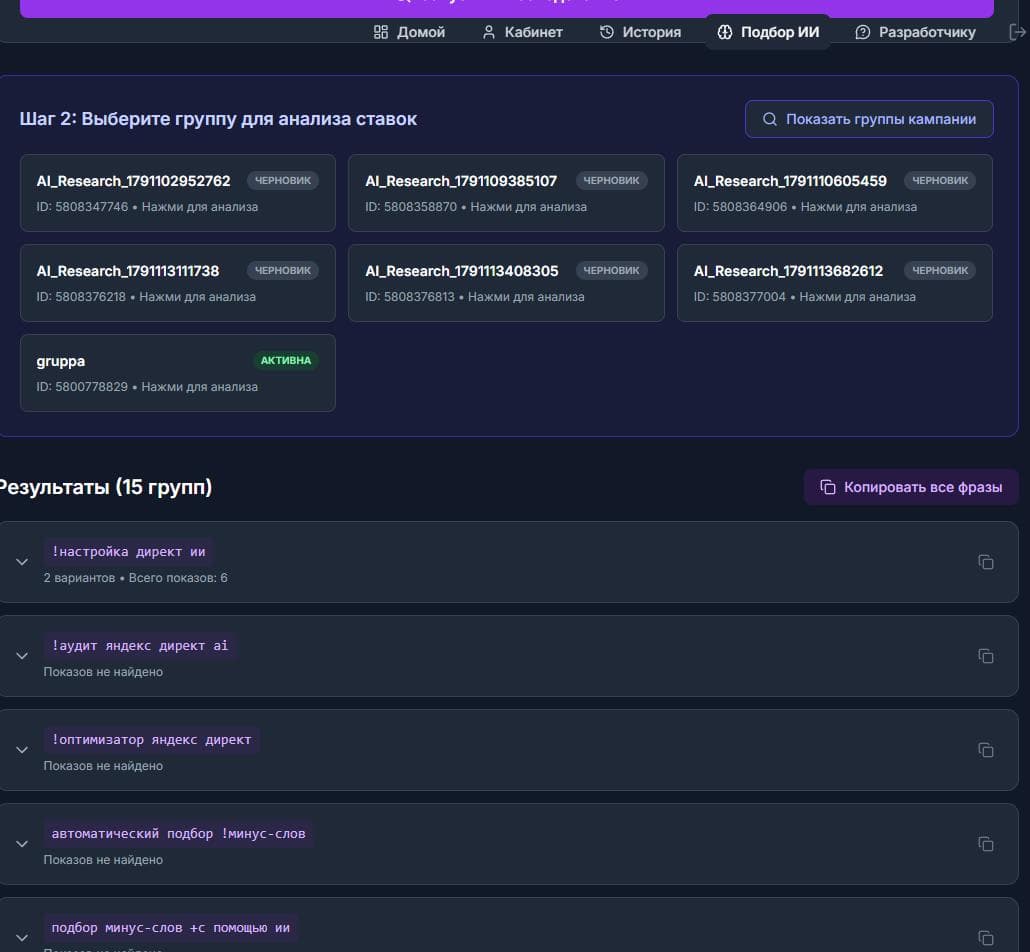Screen dimensions: 1030x952
Task: Expand the '!аудит яндекс директ ai' result group
Action: coord(22,656)
